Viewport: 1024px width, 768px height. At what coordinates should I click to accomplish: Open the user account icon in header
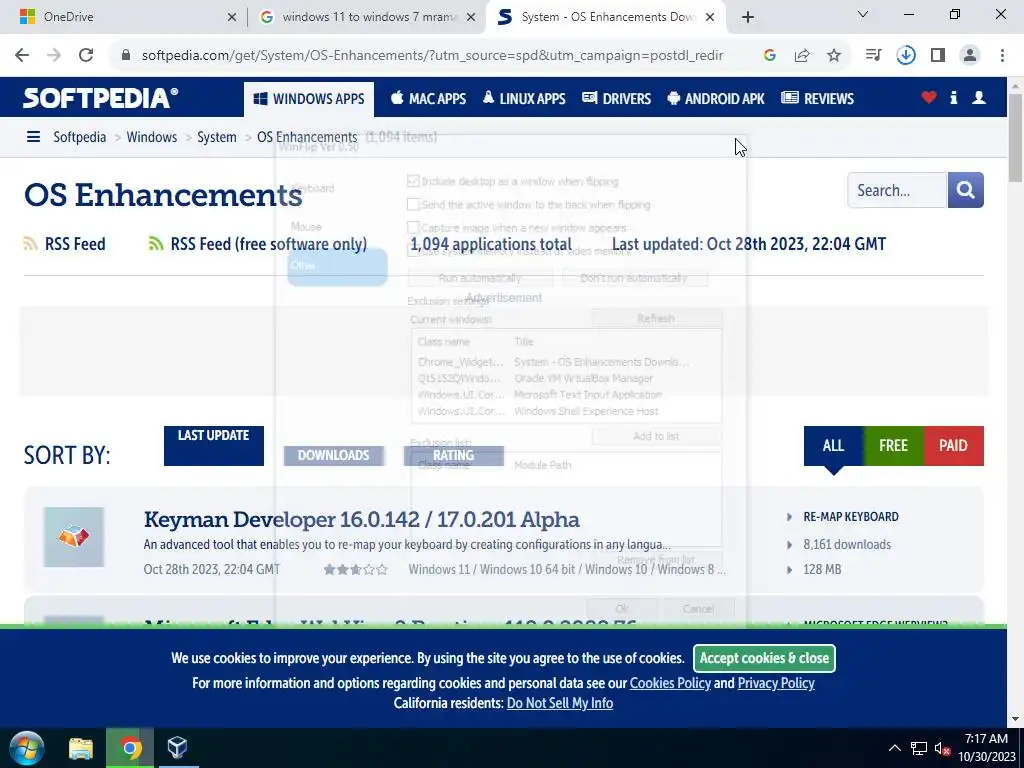pos(979,98)
